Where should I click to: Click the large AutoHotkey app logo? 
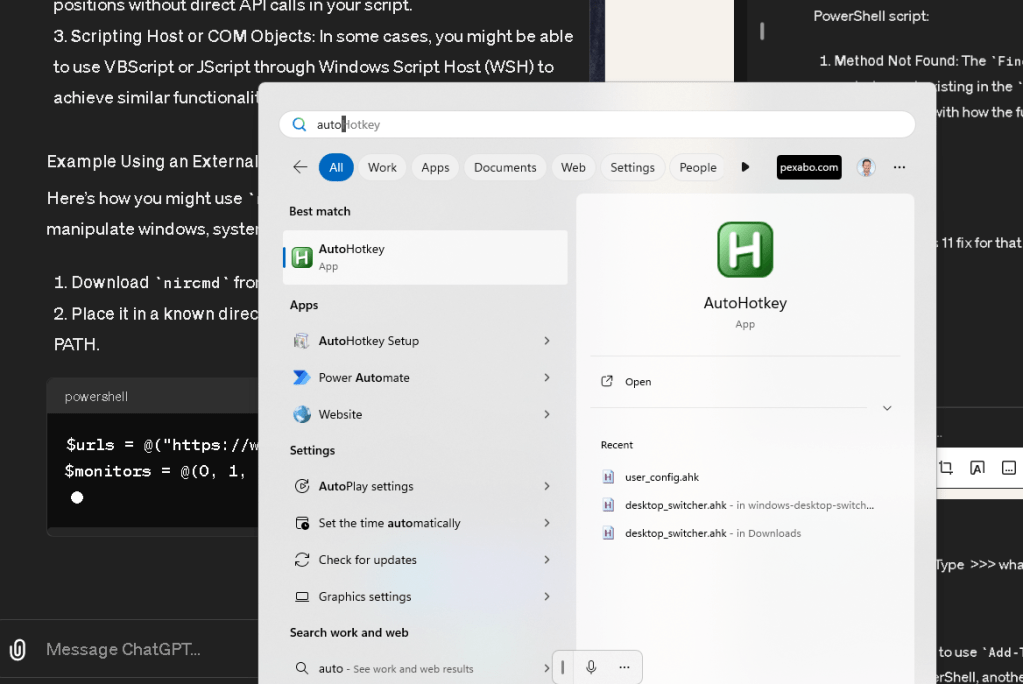[x=745, y=250]
